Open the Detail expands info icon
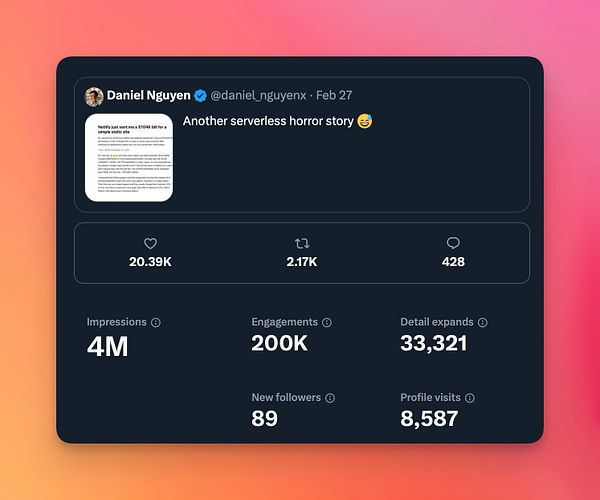This screenshot has height=500, width=600. (483, 322)
